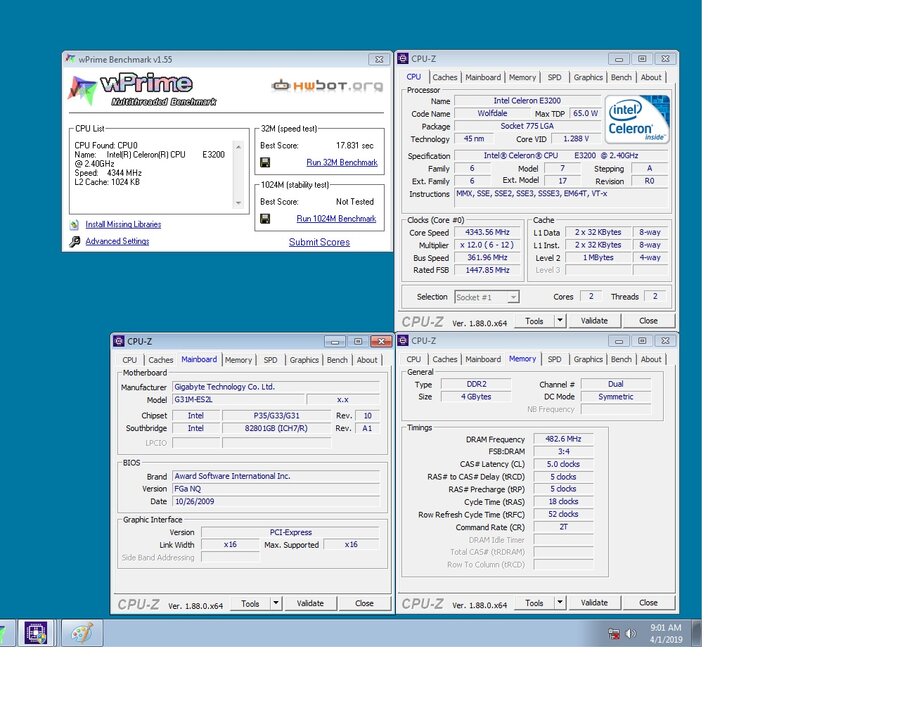The image size is (900, 720).
Task: Switch to Memory tab in the CPU-Z CPU window
Action: [522, 78]
